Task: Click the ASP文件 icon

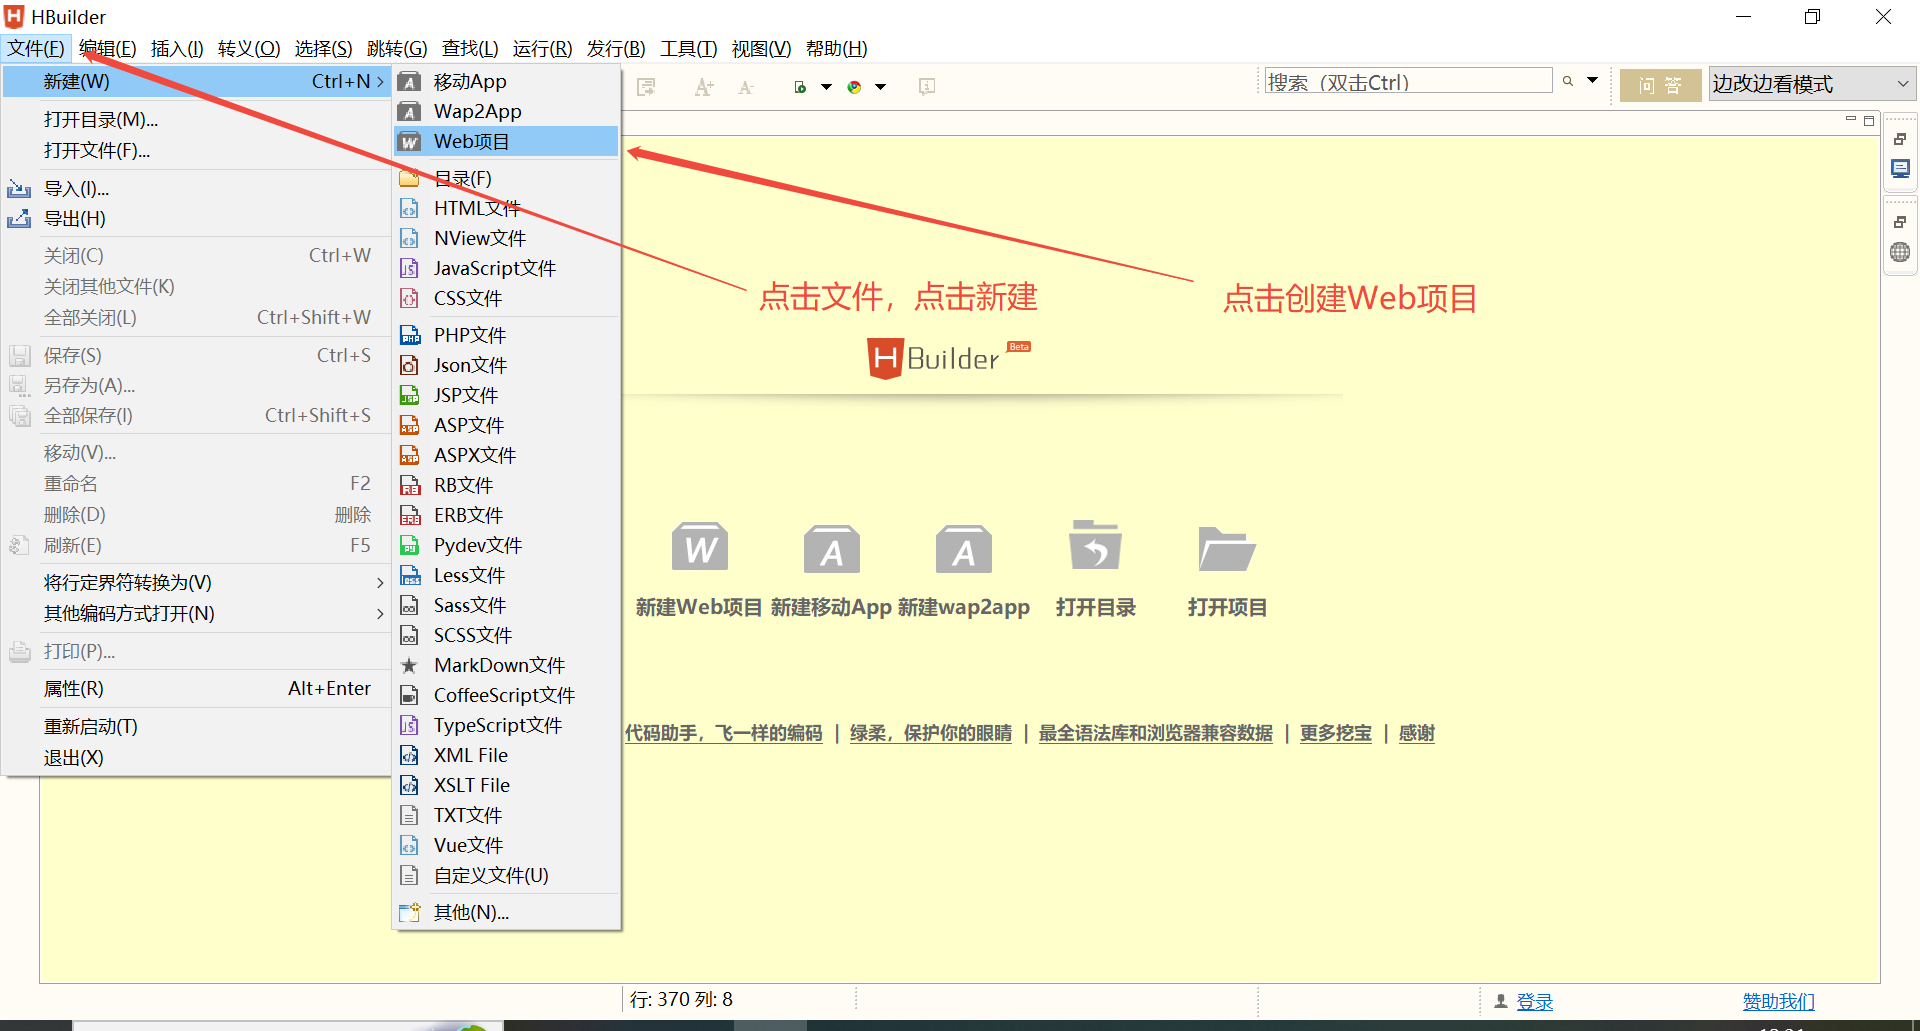Action: coord(409,425)
